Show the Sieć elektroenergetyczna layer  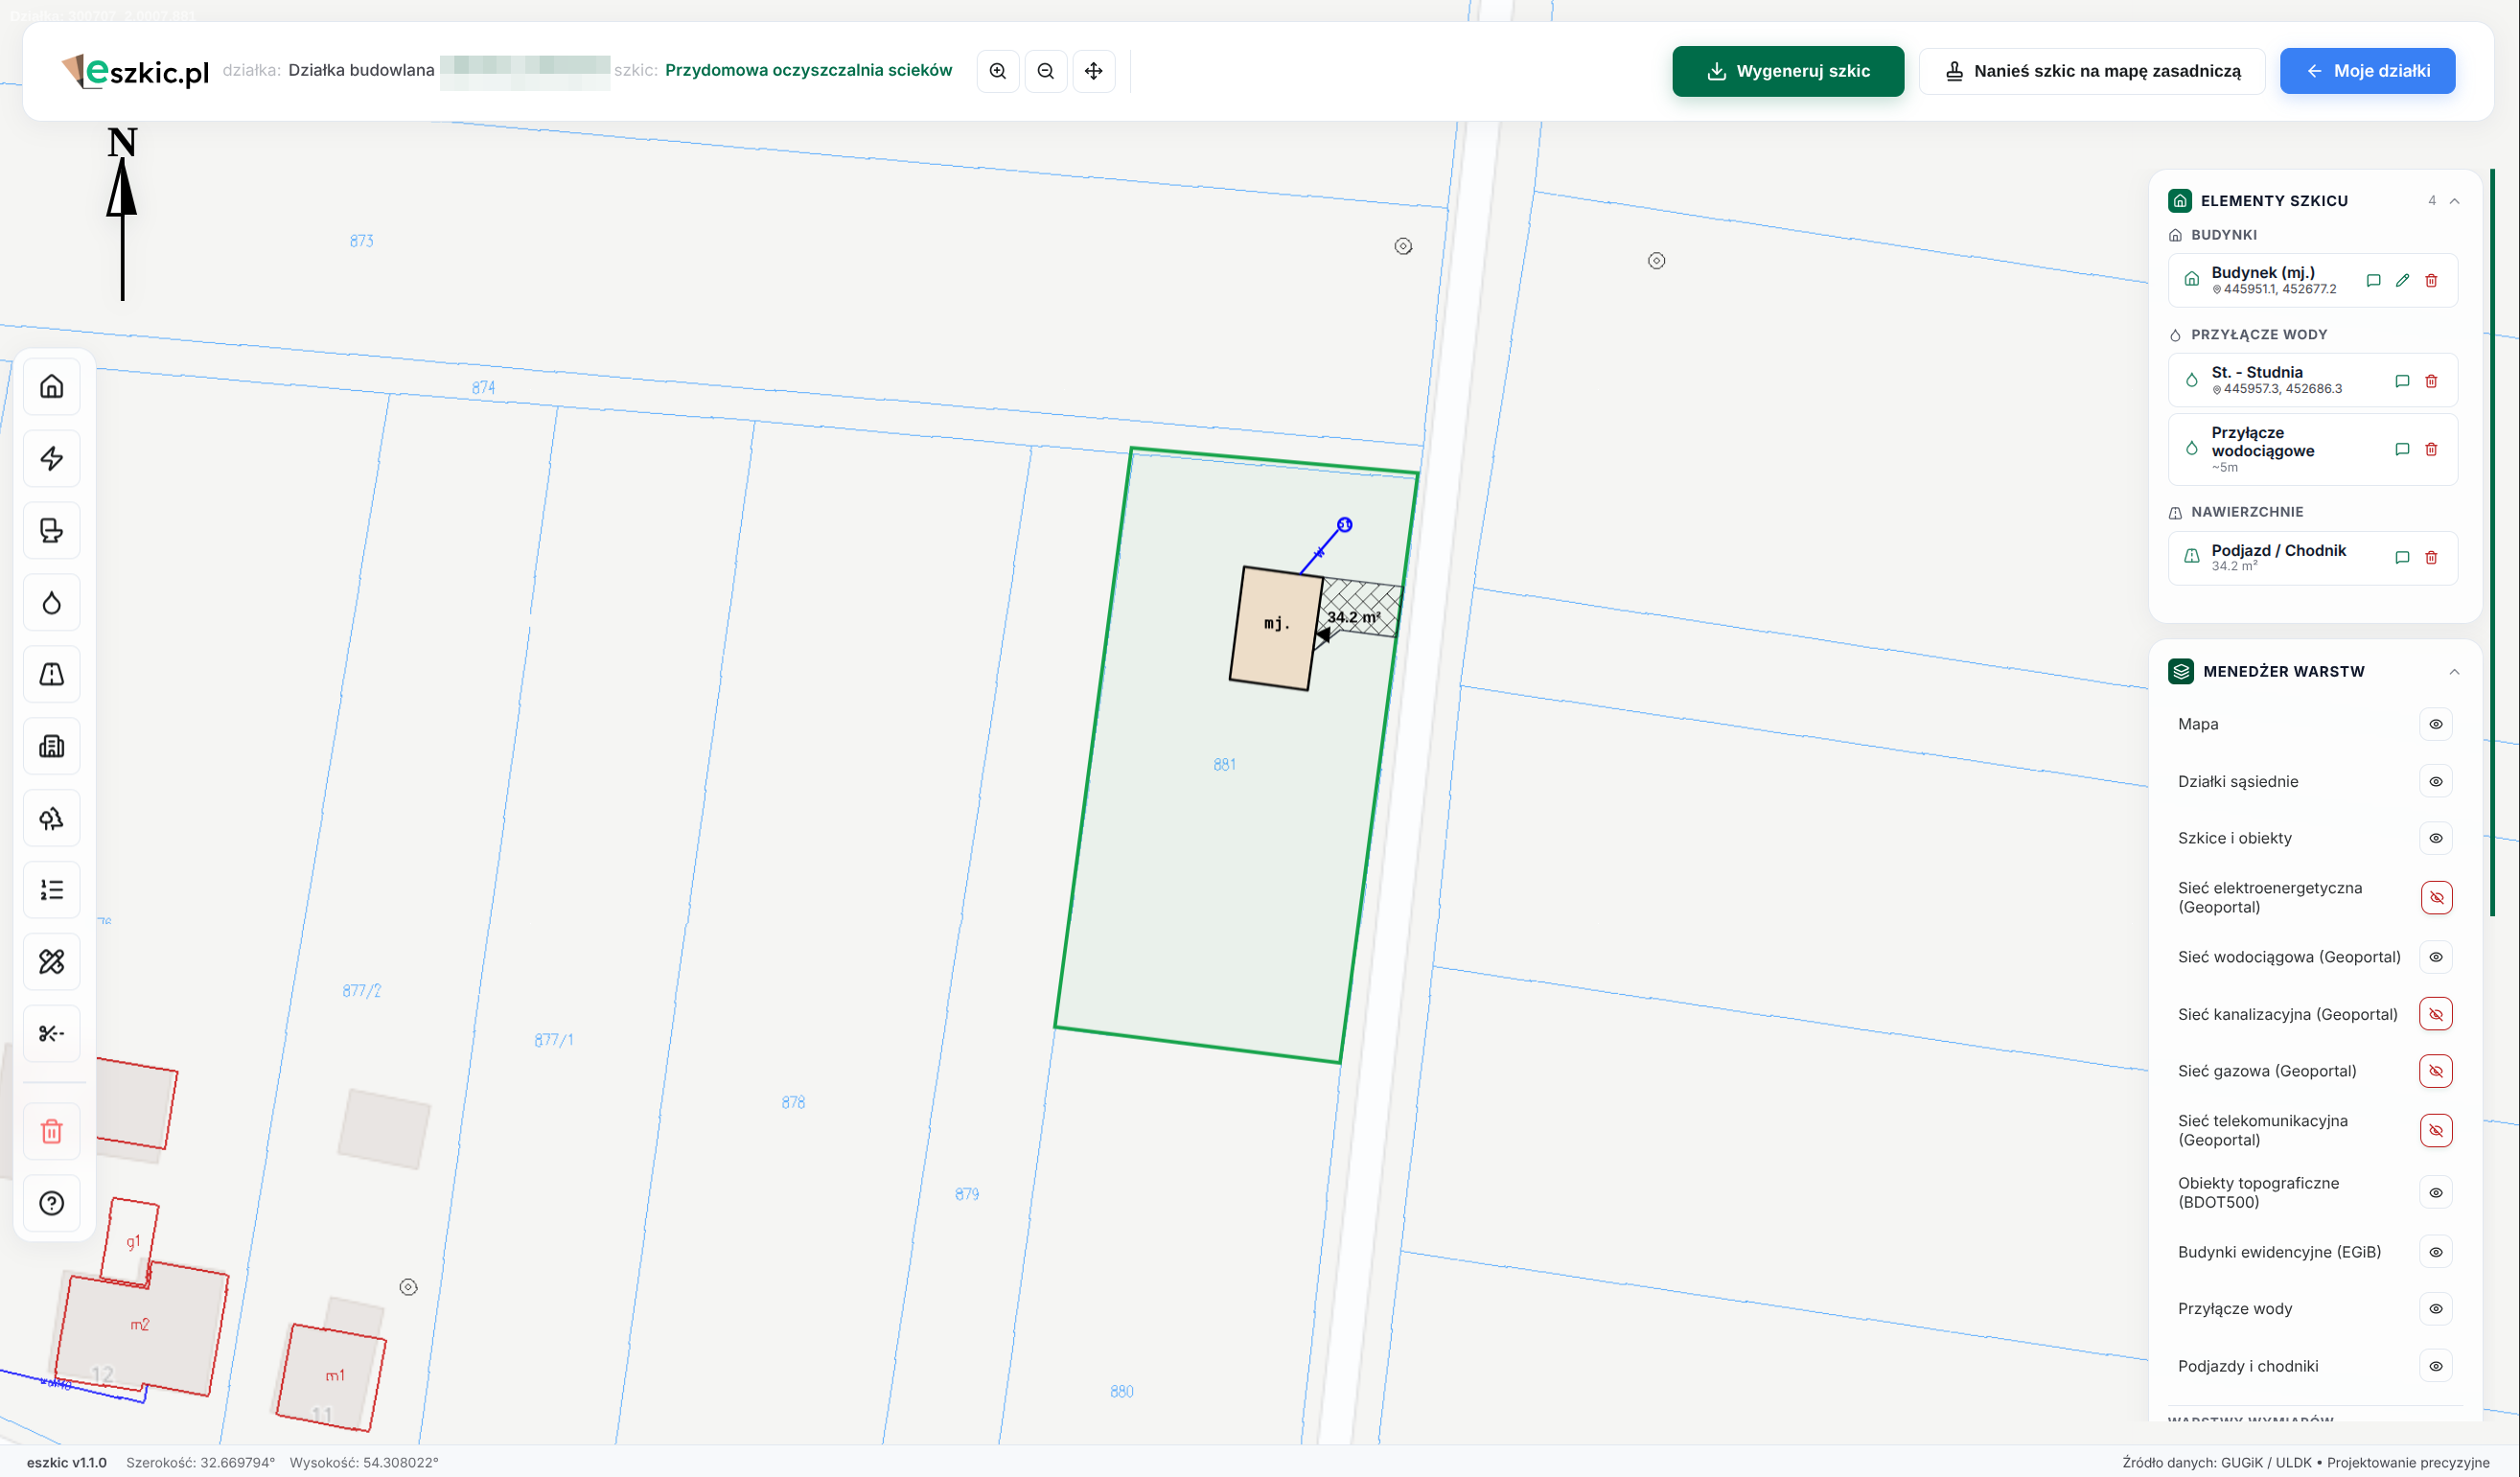point(2436,897)
